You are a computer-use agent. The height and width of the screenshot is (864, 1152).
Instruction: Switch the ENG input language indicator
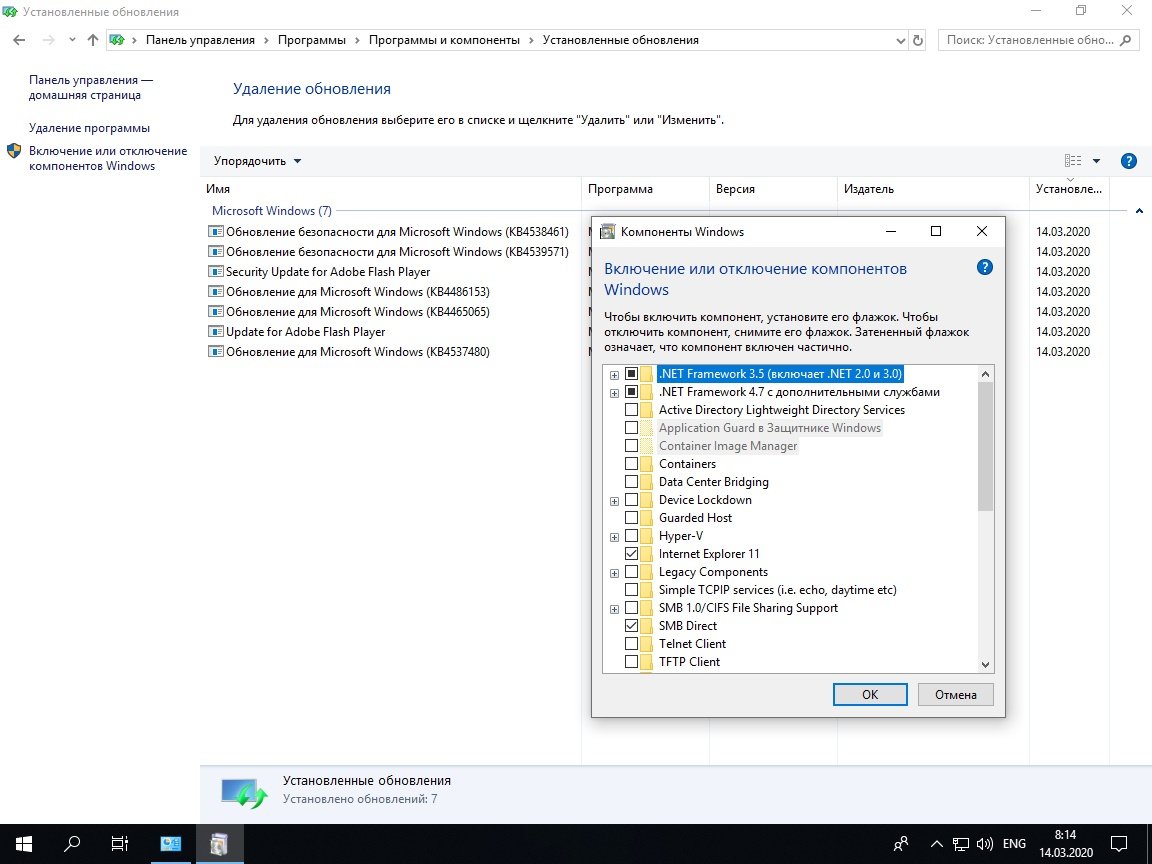coord(1014,844)
